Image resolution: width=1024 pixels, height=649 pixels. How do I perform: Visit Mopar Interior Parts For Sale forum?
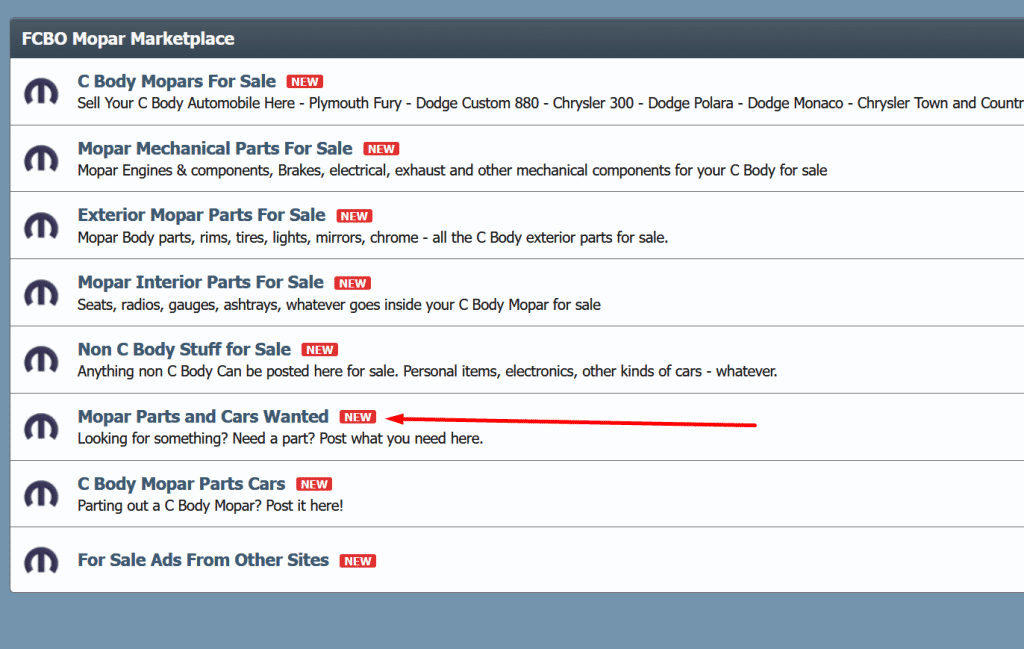[x=200, y=282]
